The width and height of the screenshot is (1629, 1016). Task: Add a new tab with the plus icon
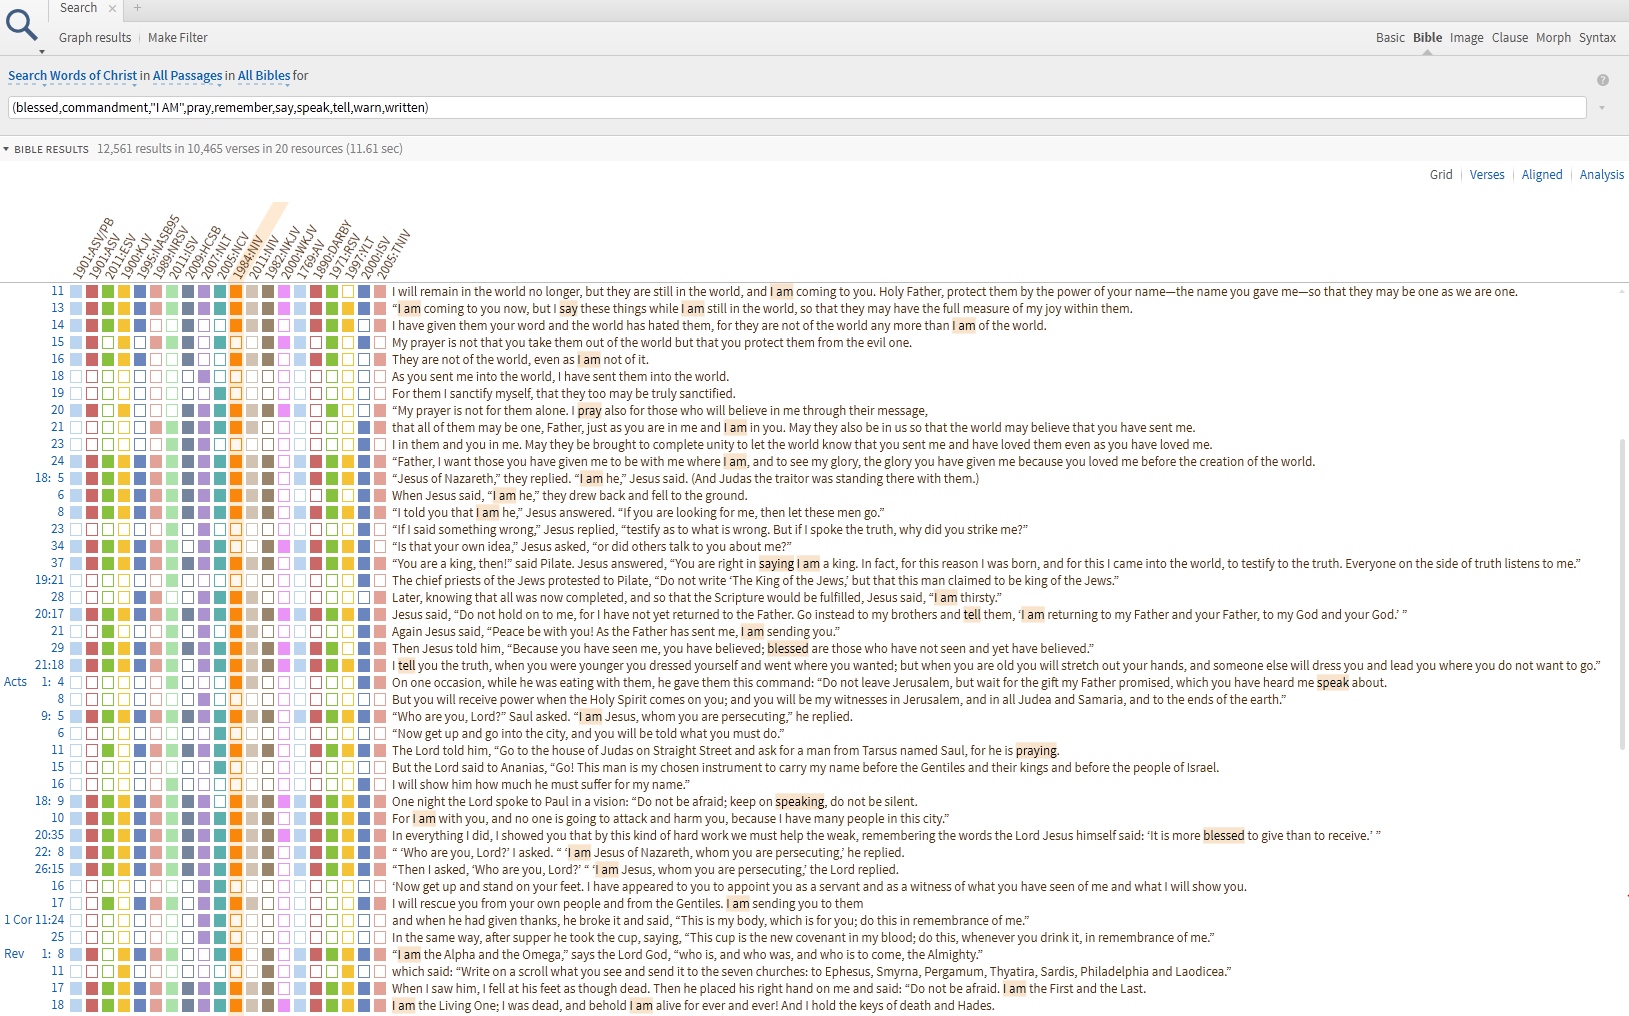(137, 8)
